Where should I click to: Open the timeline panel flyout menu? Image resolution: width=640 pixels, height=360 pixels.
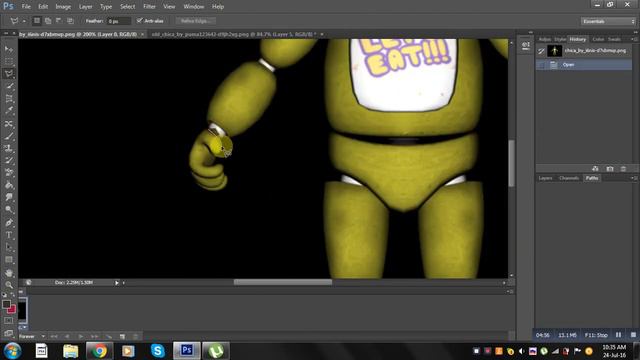[510, 291]
